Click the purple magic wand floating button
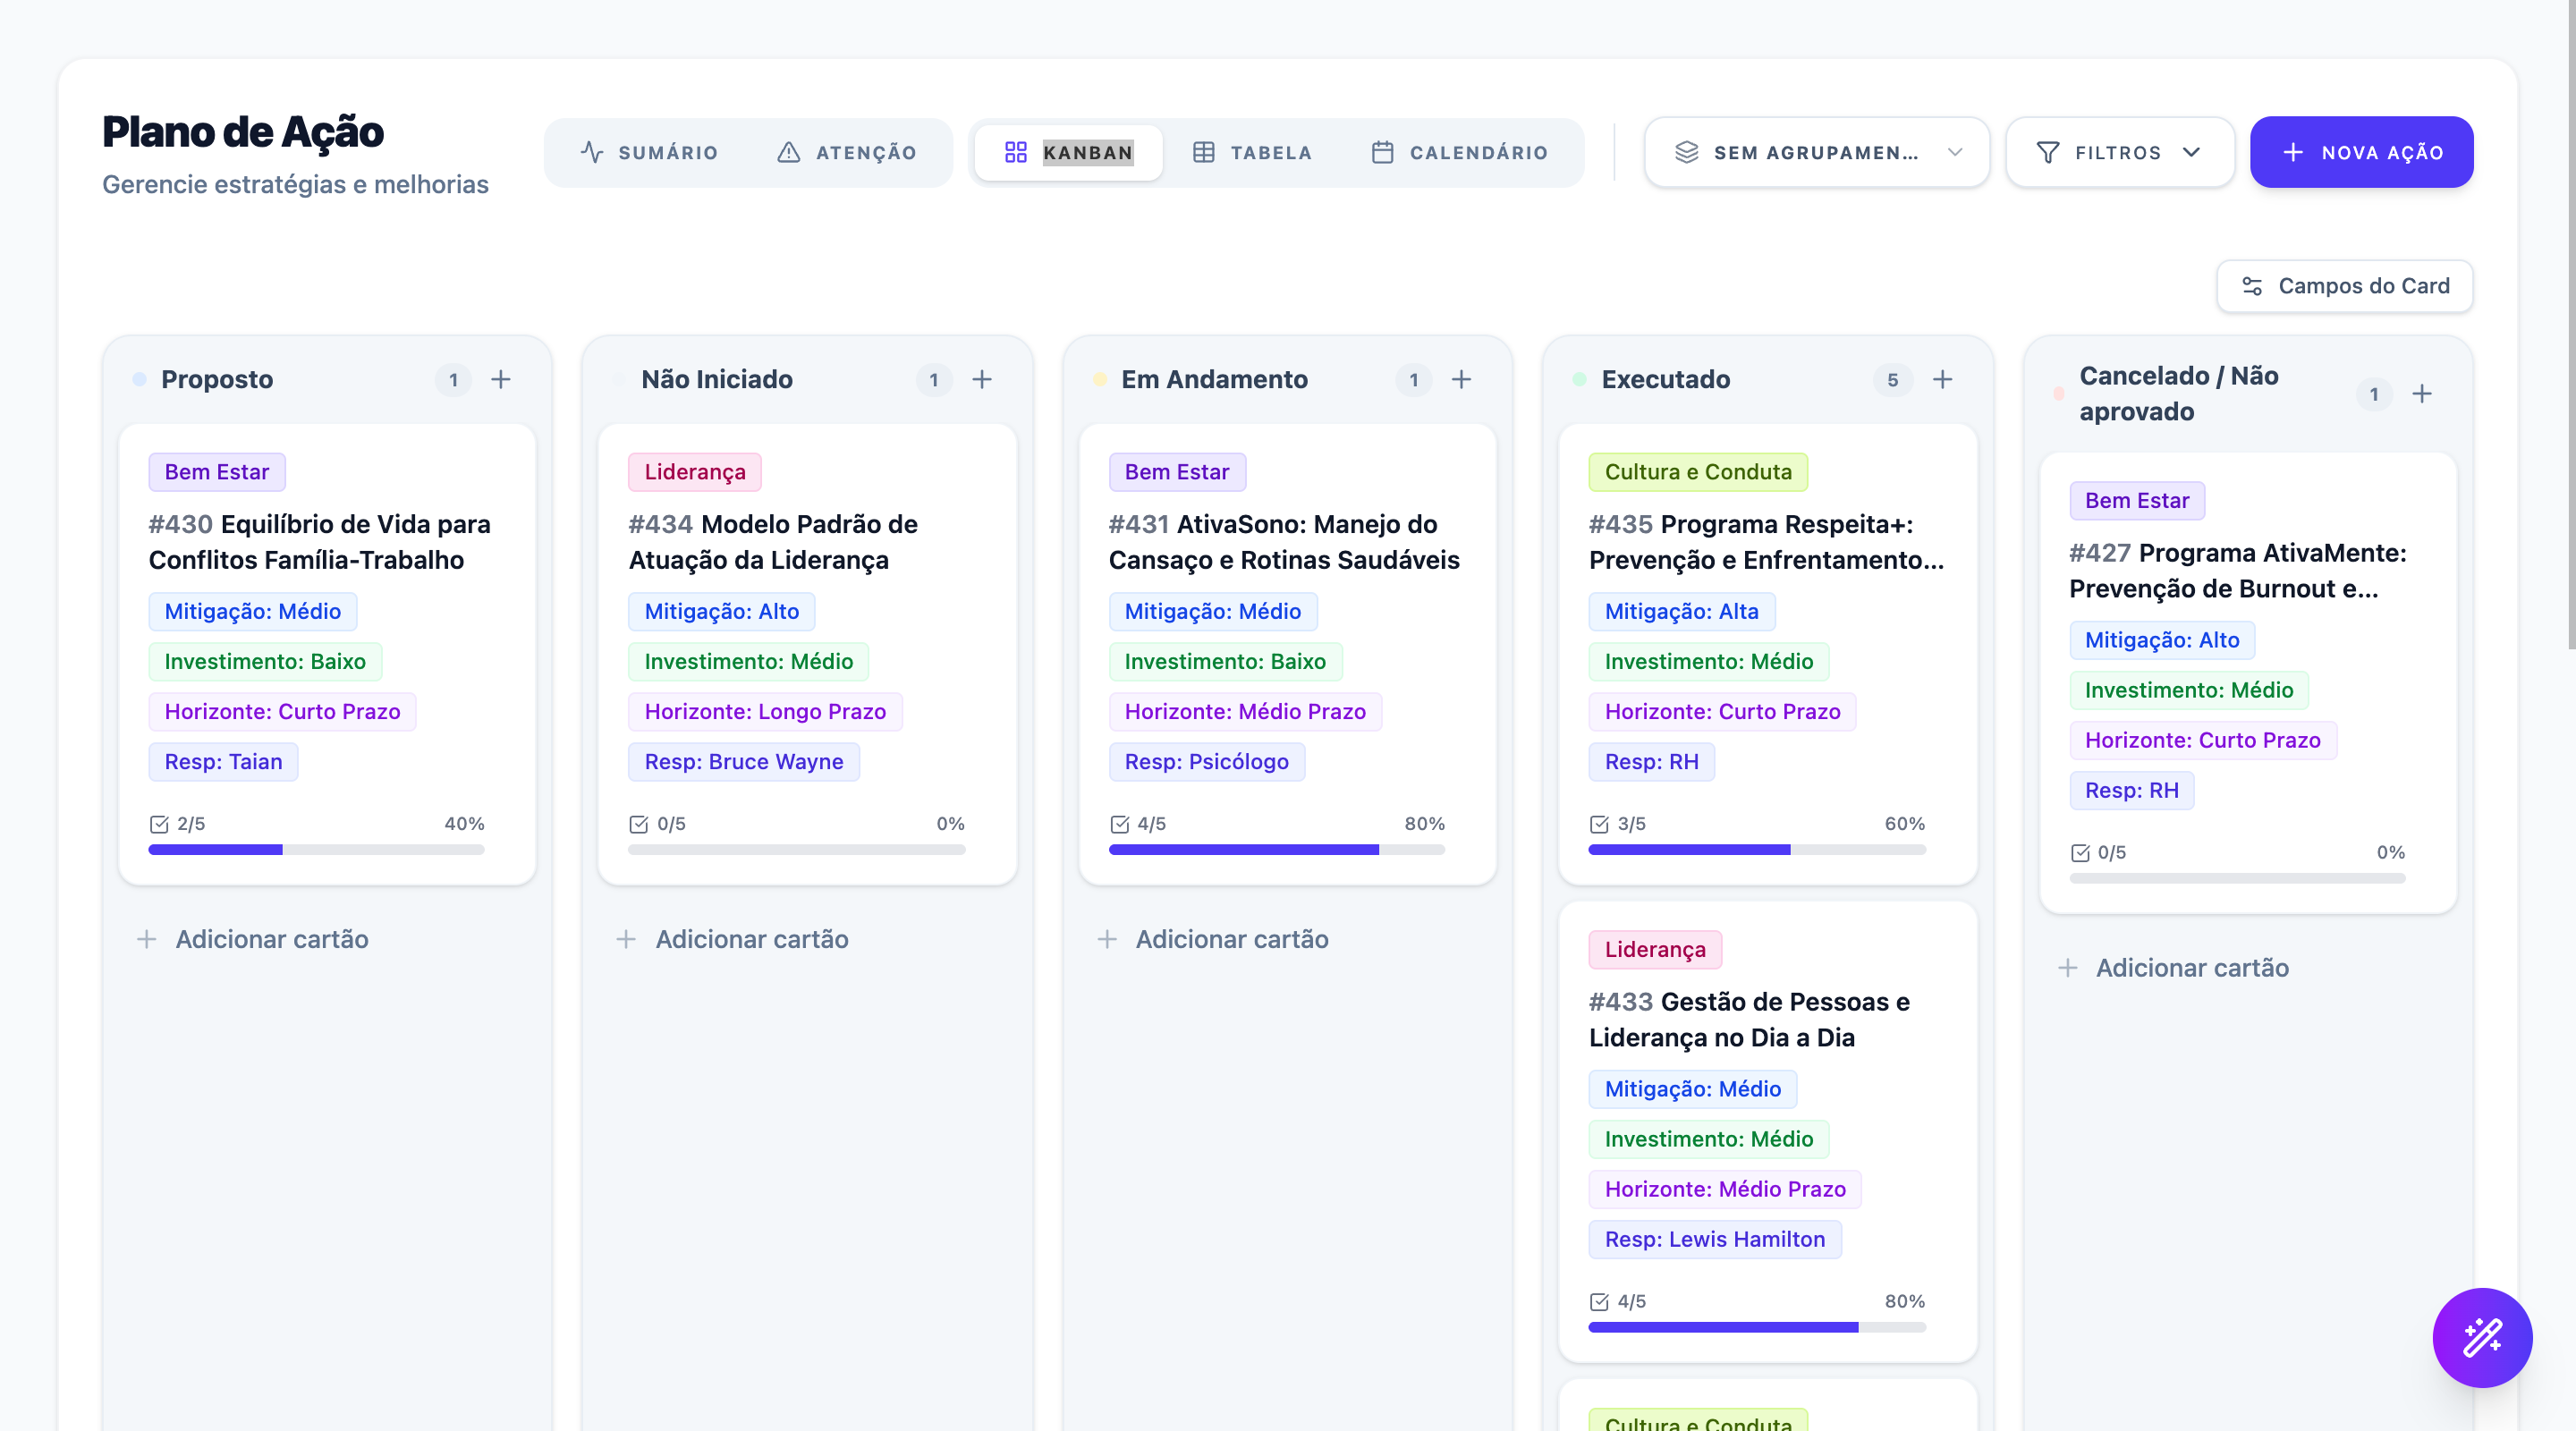This screenshot has width=2576, height=1431. [x=2482, y=1337]
